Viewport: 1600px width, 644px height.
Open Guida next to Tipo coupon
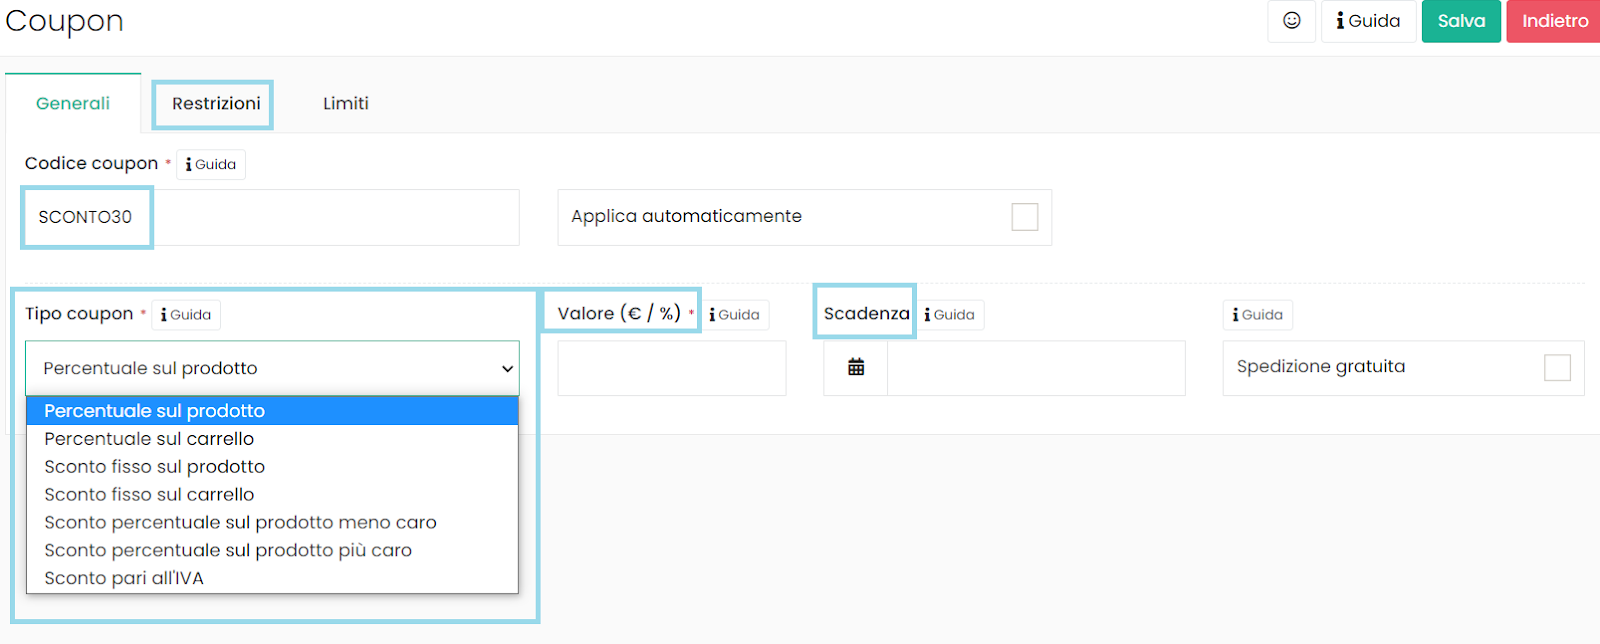[186, 315]
